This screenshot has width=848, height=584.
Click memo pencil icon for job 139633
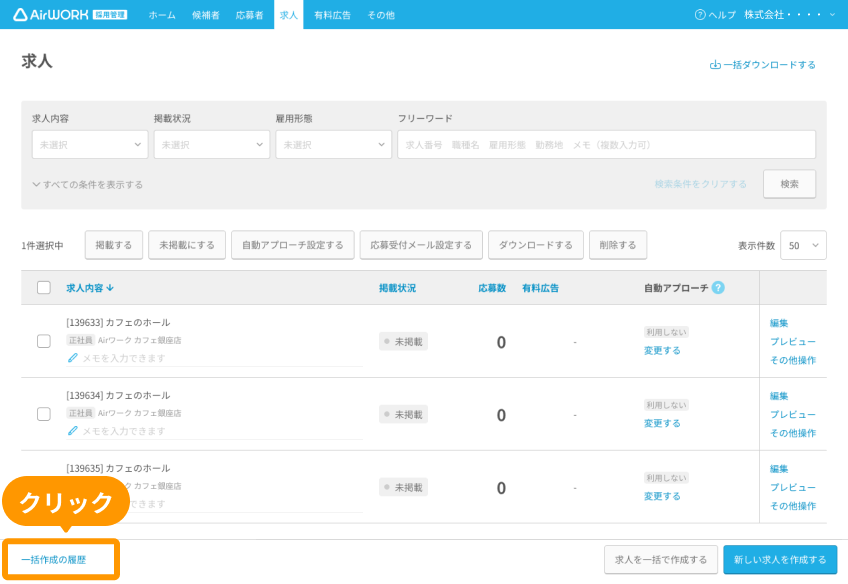72,358
